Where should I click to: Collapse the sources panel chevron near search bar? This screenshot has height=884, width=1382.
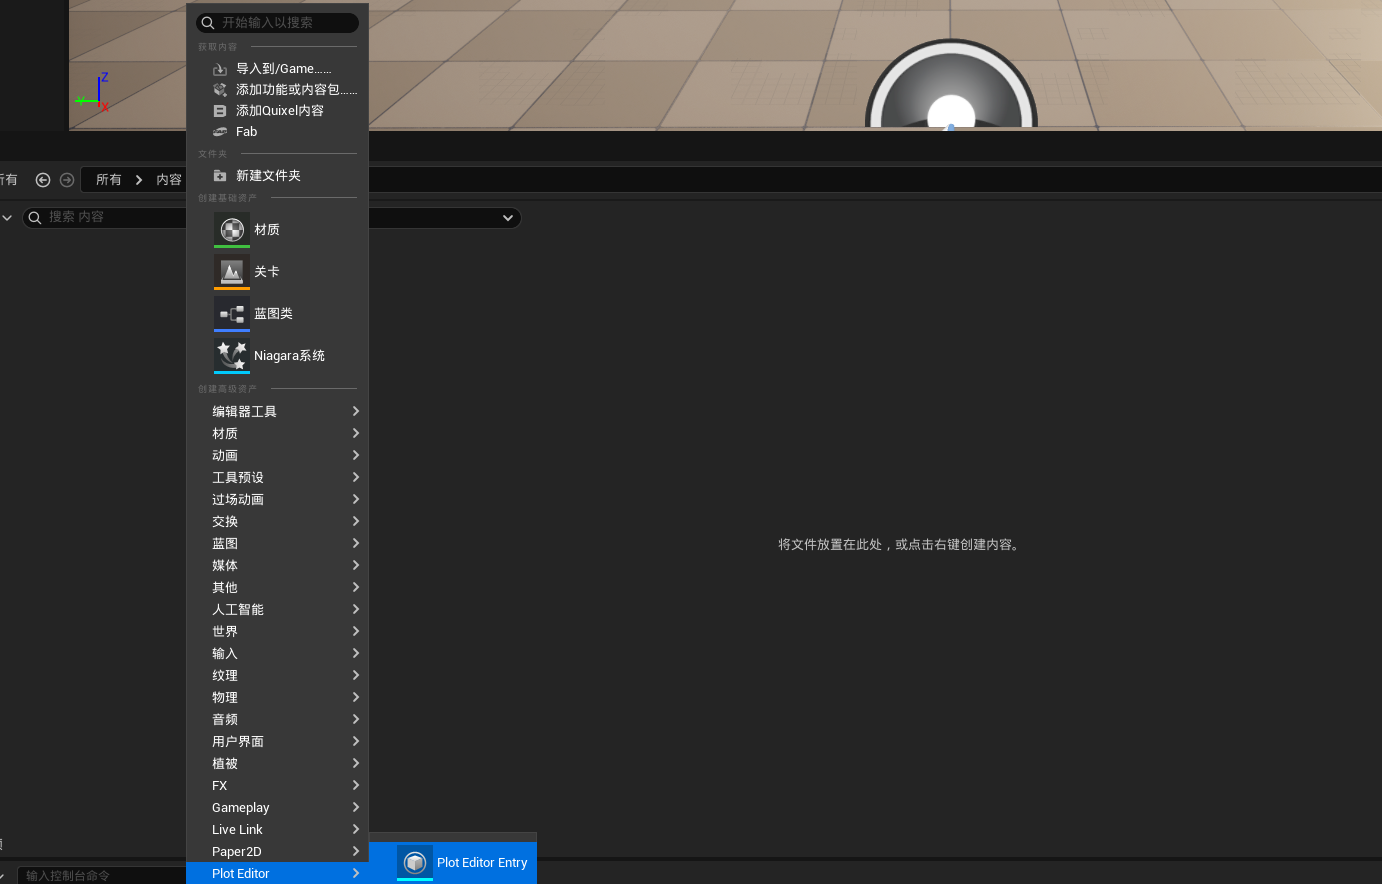[8, 217]
